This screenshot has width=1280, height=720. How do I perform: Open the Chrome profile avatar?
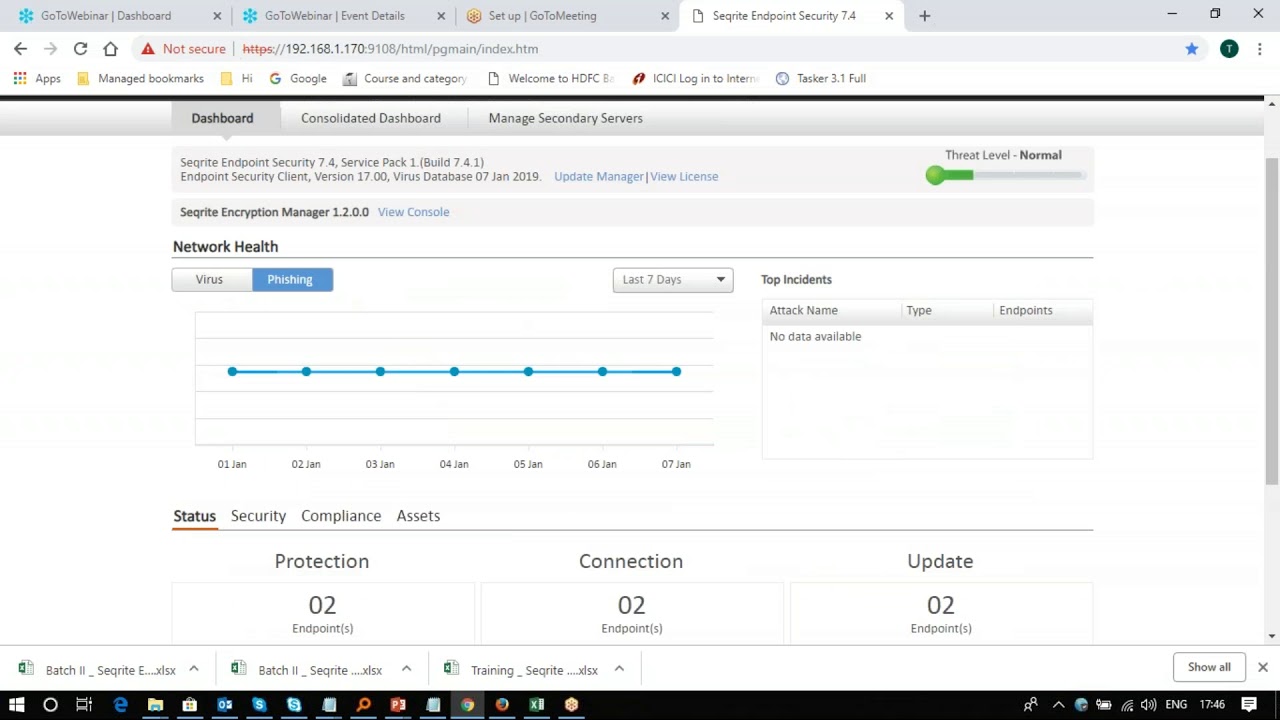tap(1229, 48)
